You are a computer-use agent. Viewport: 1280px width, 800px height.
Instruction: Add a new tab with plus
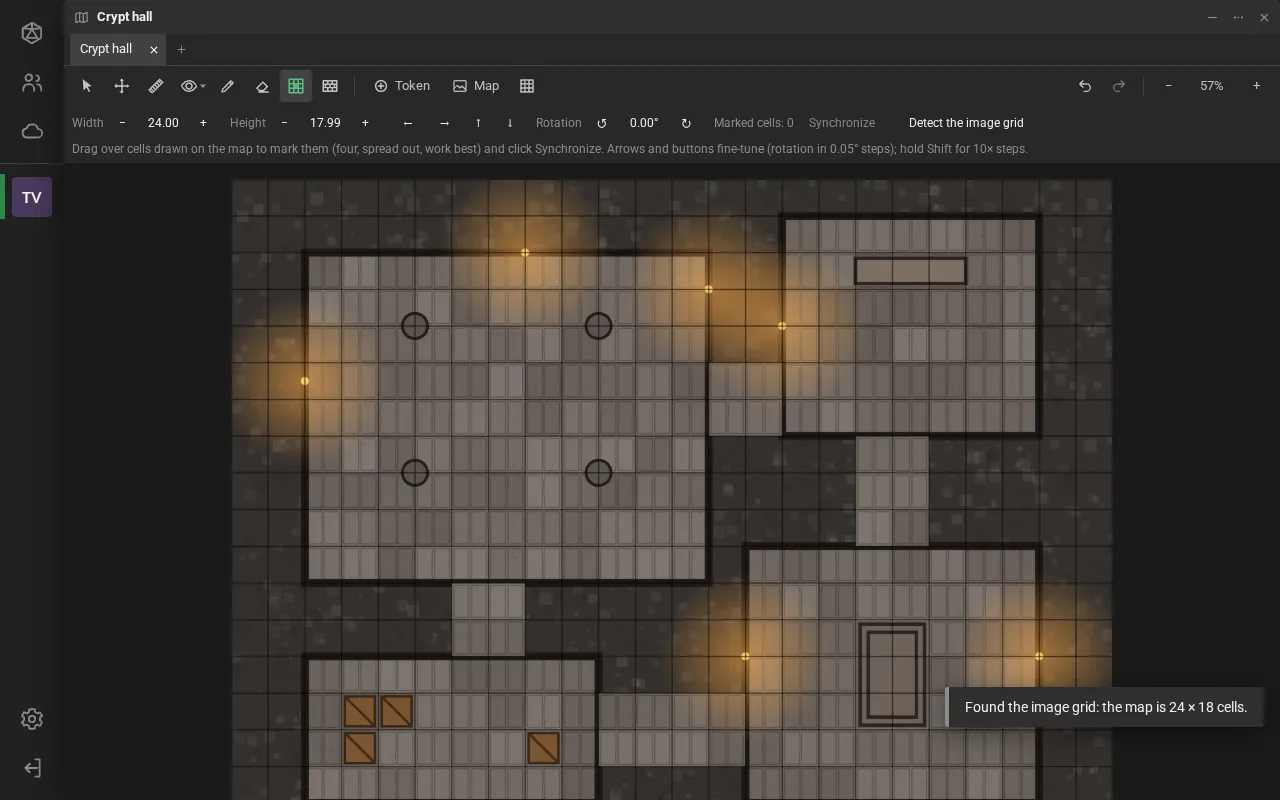[181, 49]
